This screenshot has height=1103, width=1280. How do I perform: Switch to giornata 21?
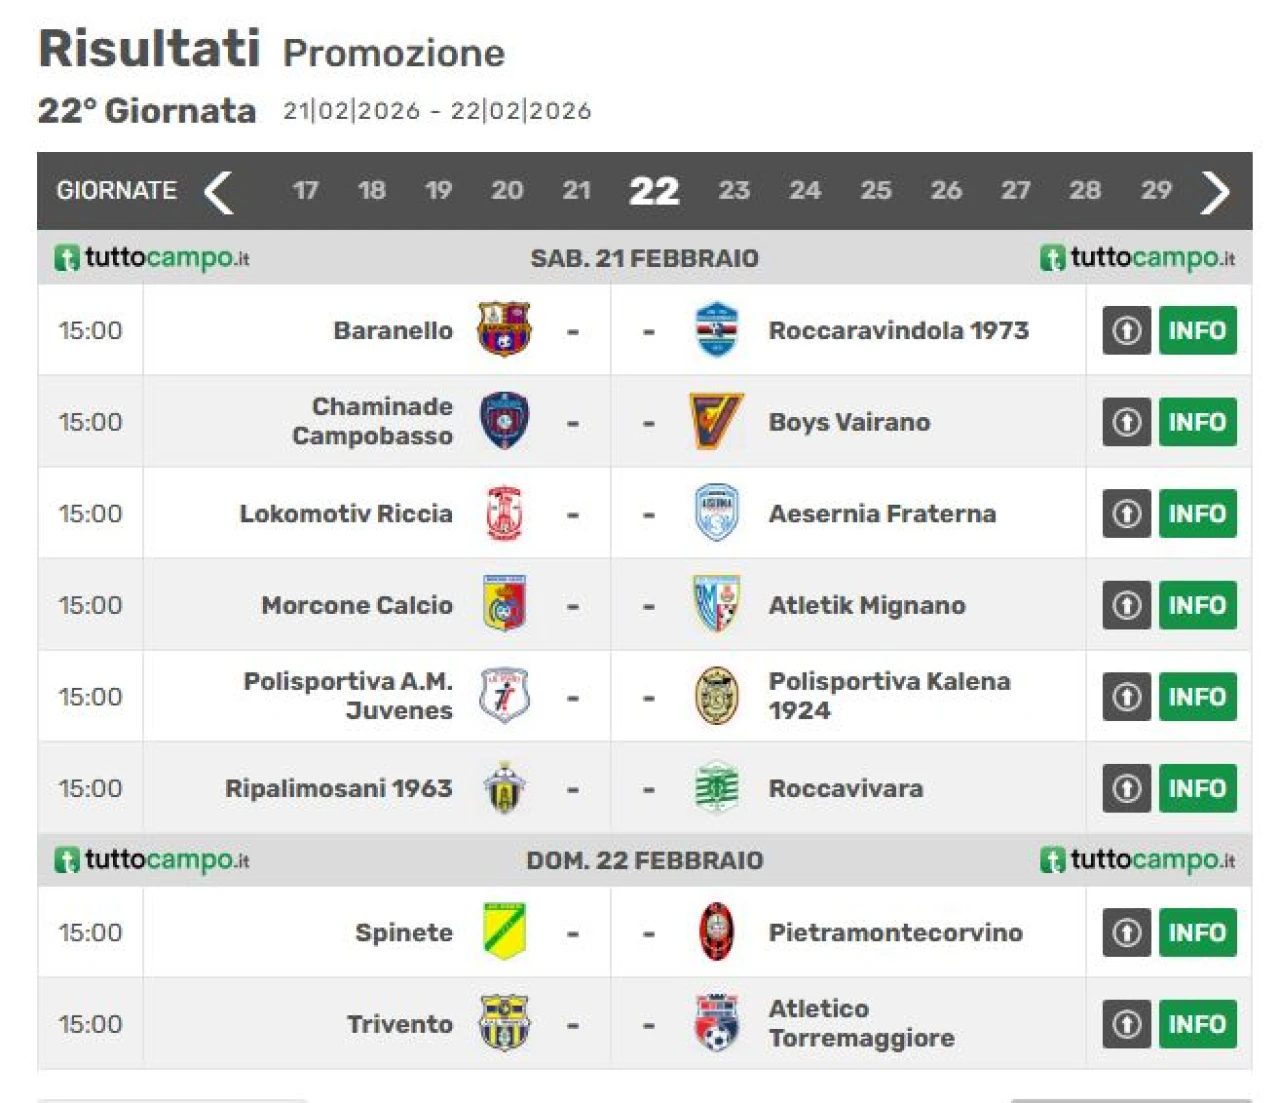[576, 190]
